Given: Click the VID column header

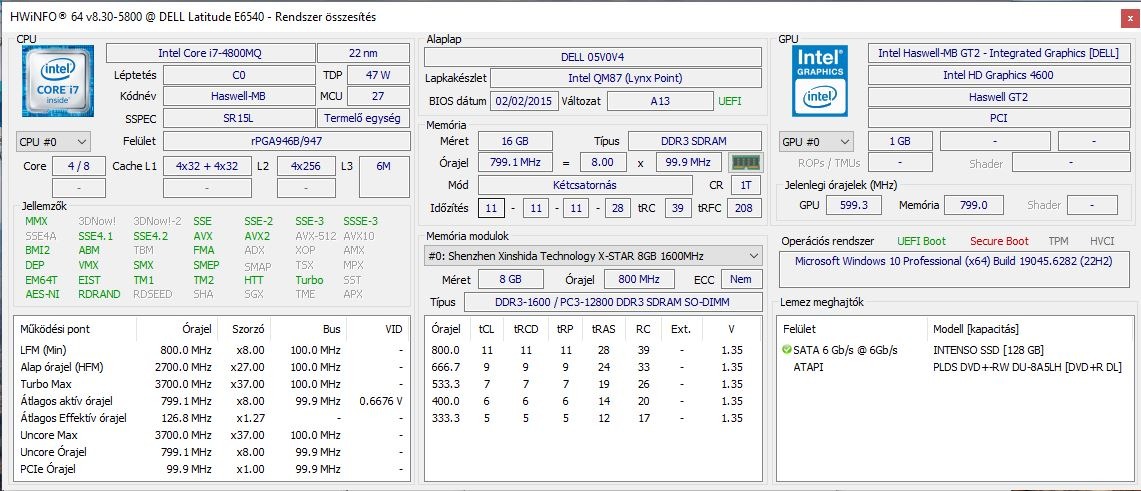Looking at the screenshot, I should coord(378,329).
